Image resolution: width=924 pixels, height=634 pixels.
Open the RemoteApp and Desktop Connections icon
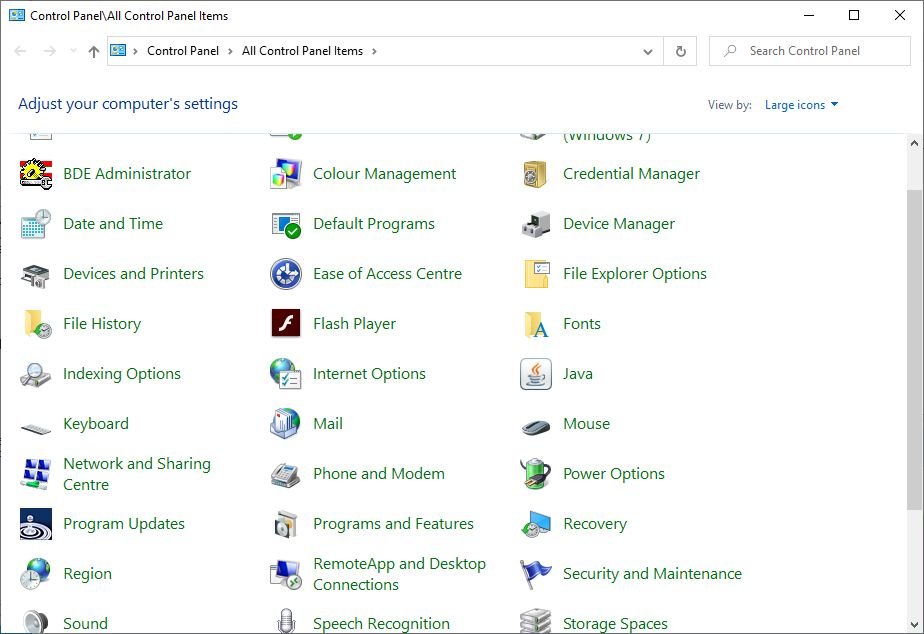(x=286, y=575)
